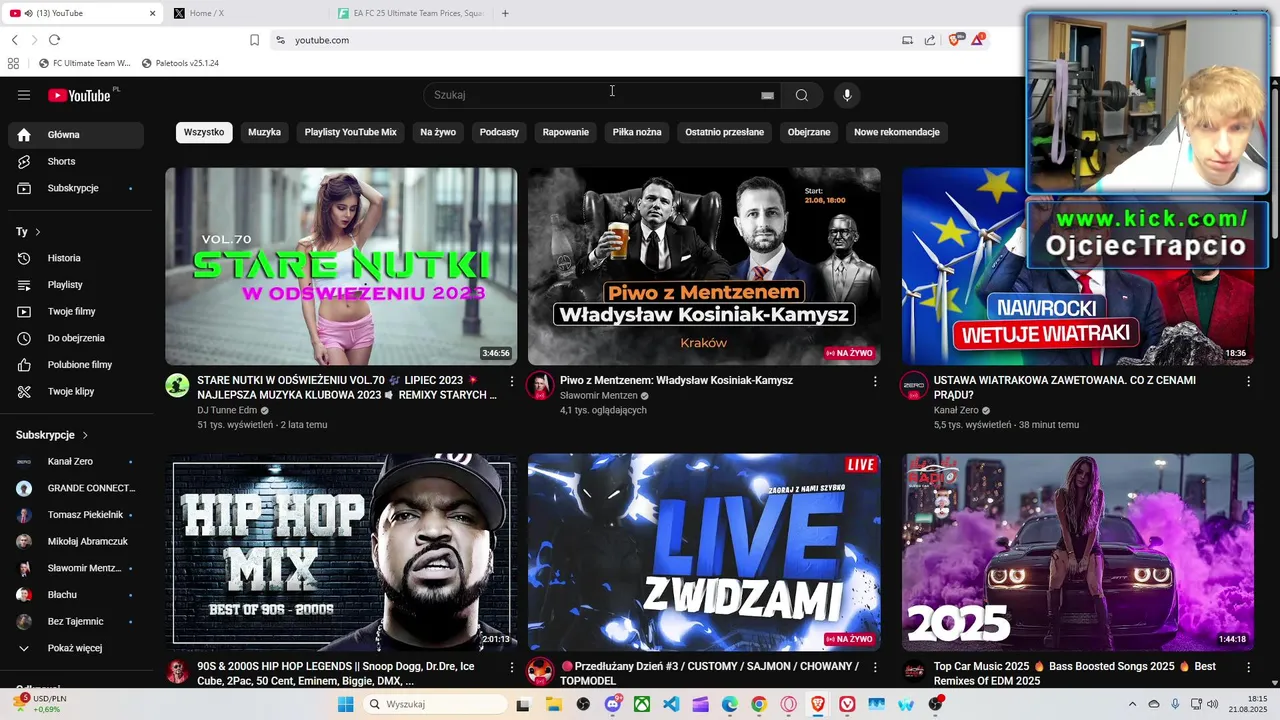Select the Muzyka filter chip
The image size is (1280, 720).
(264, 132)
